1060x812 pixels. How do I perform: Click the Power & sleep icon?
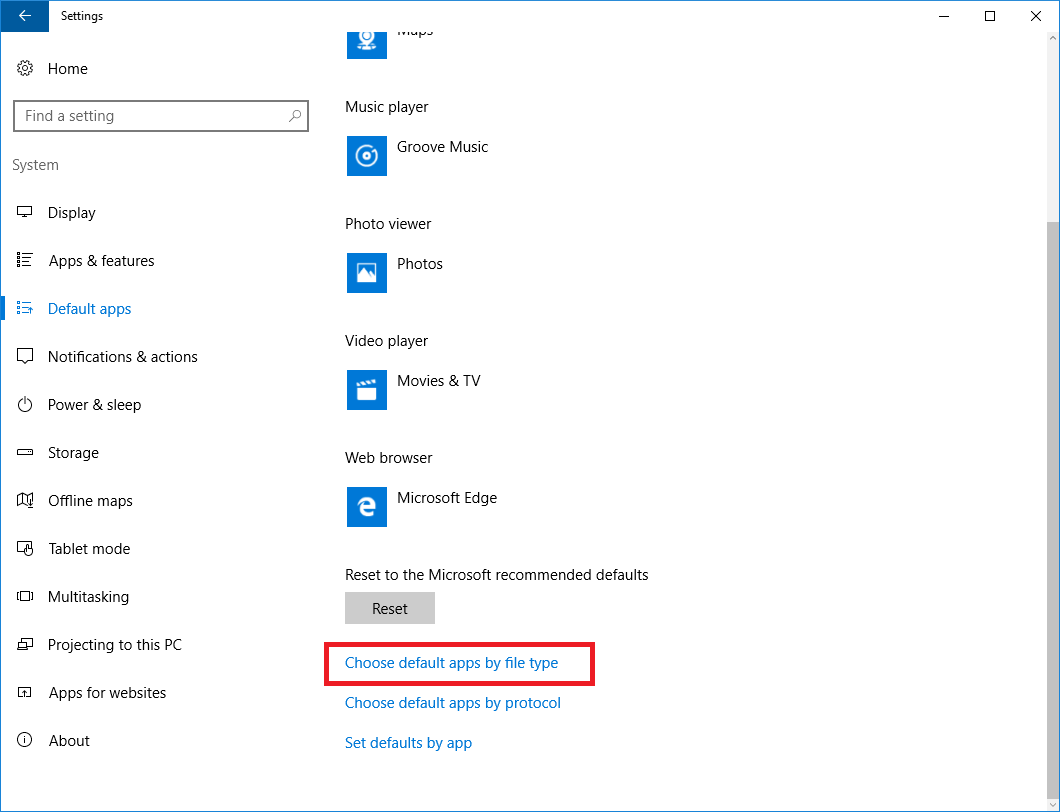coord(25,404)
